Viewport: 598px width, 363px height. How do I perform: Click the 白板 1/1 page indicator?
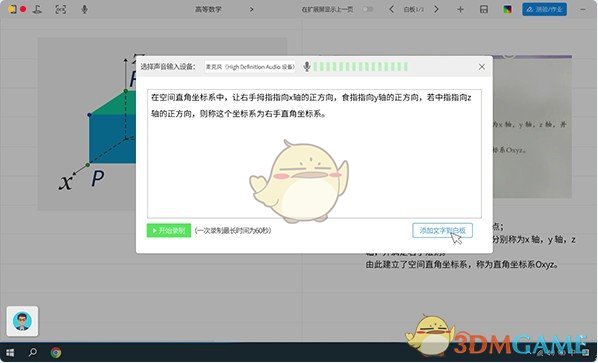[413, 9]
